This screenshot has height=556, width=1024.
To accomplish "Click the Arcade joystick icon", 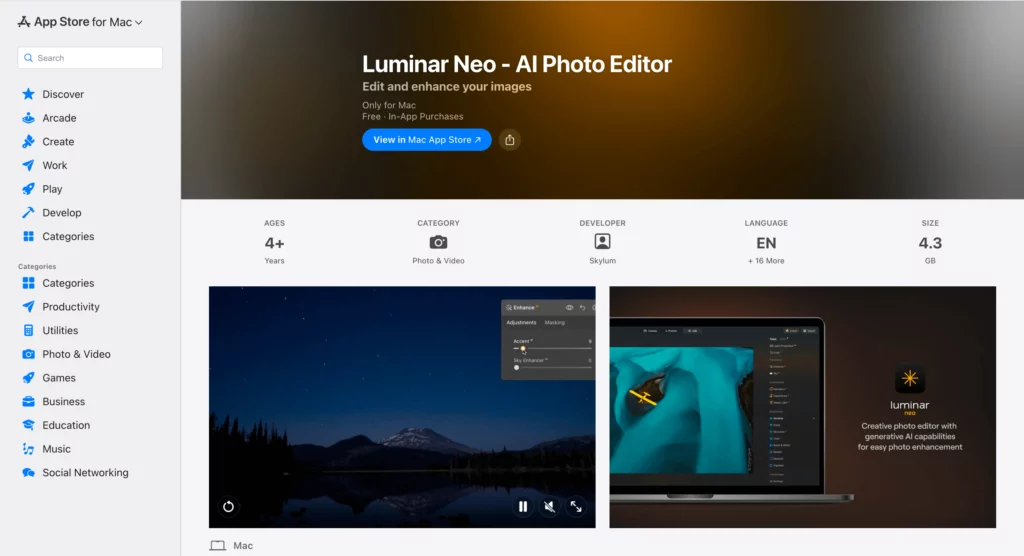I will [28, 118].
